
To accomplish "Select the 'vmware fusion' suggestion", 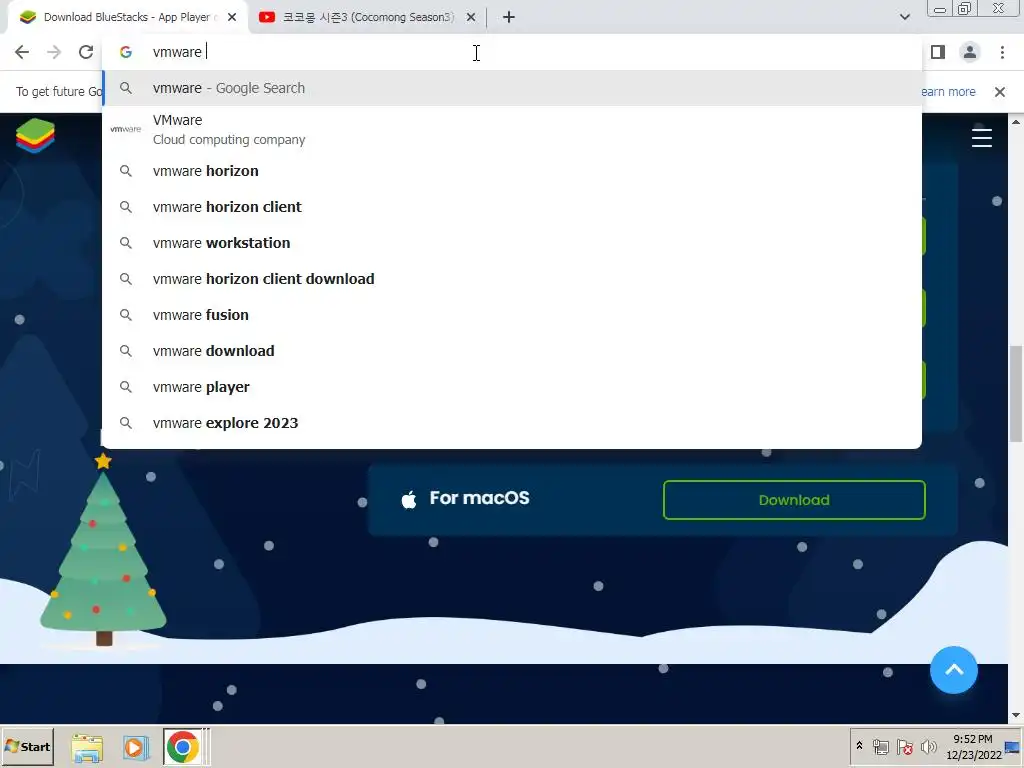I will (x=512, y=315).
